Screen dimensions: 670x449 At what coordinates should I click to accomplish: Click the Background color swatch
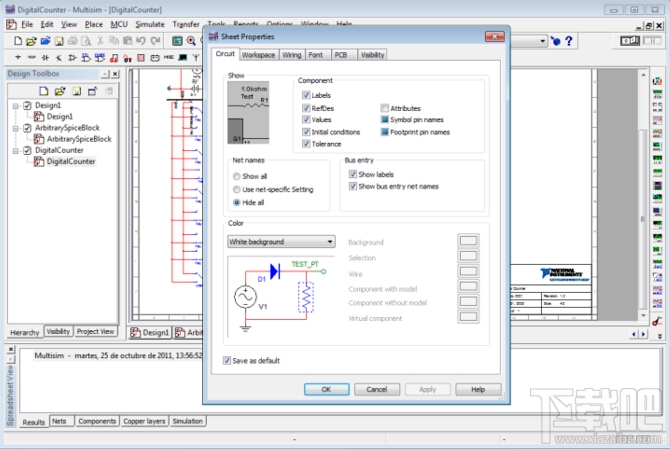pos(468,242)
